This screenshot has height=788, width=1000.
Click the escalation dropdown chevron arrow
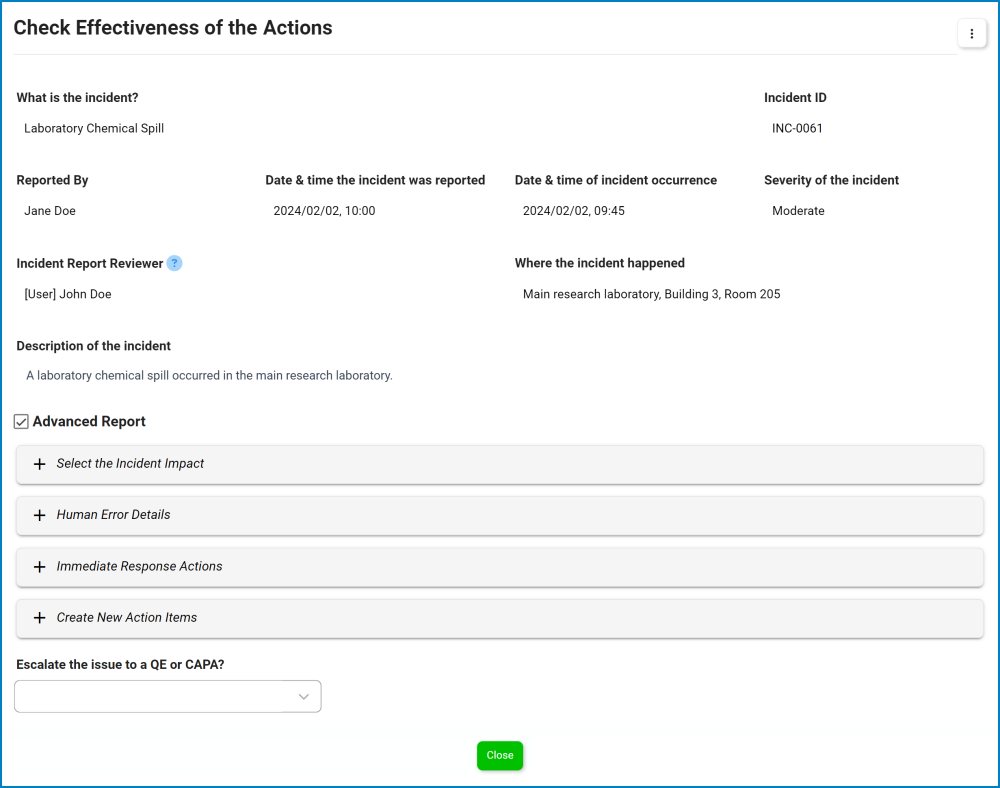pyautogui.click(x=304, y=697)
